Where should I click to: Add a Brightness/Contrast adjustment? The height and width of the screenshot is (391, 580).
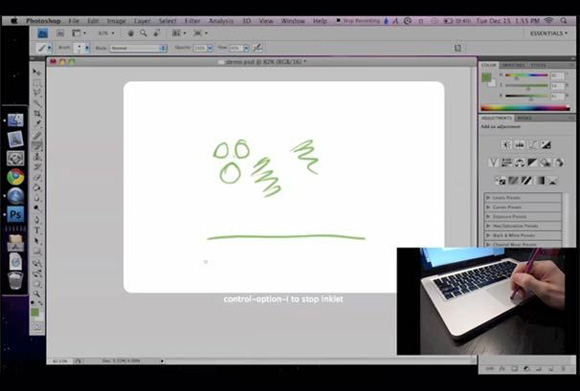(x=506, y=145)
